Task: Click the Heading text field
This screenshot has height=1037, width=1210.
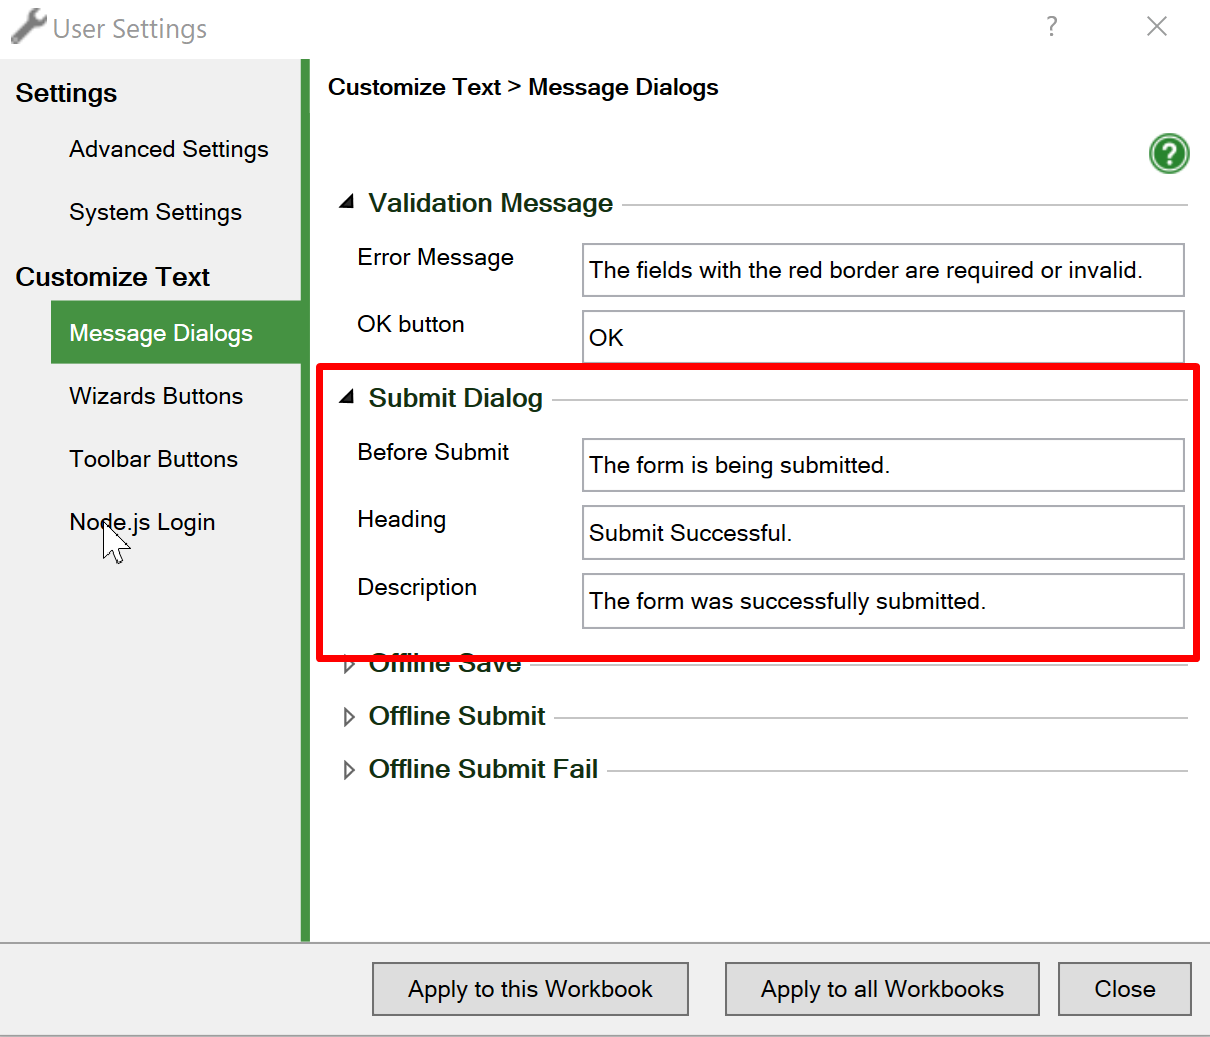Action: point(882,532)
